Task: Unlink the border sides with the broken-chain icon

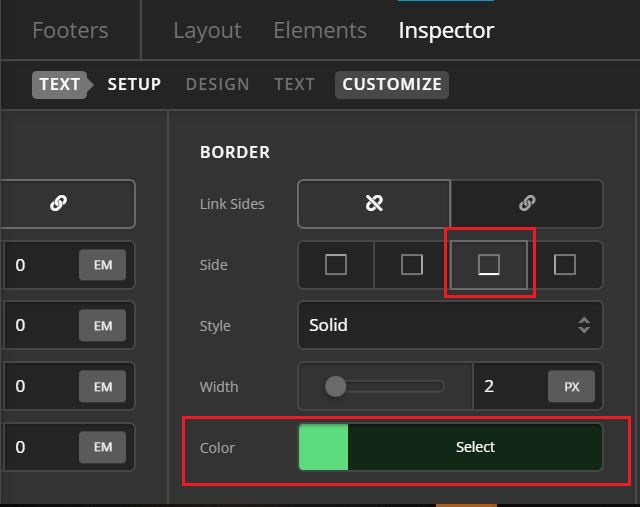Action: (x=374, y=203)
